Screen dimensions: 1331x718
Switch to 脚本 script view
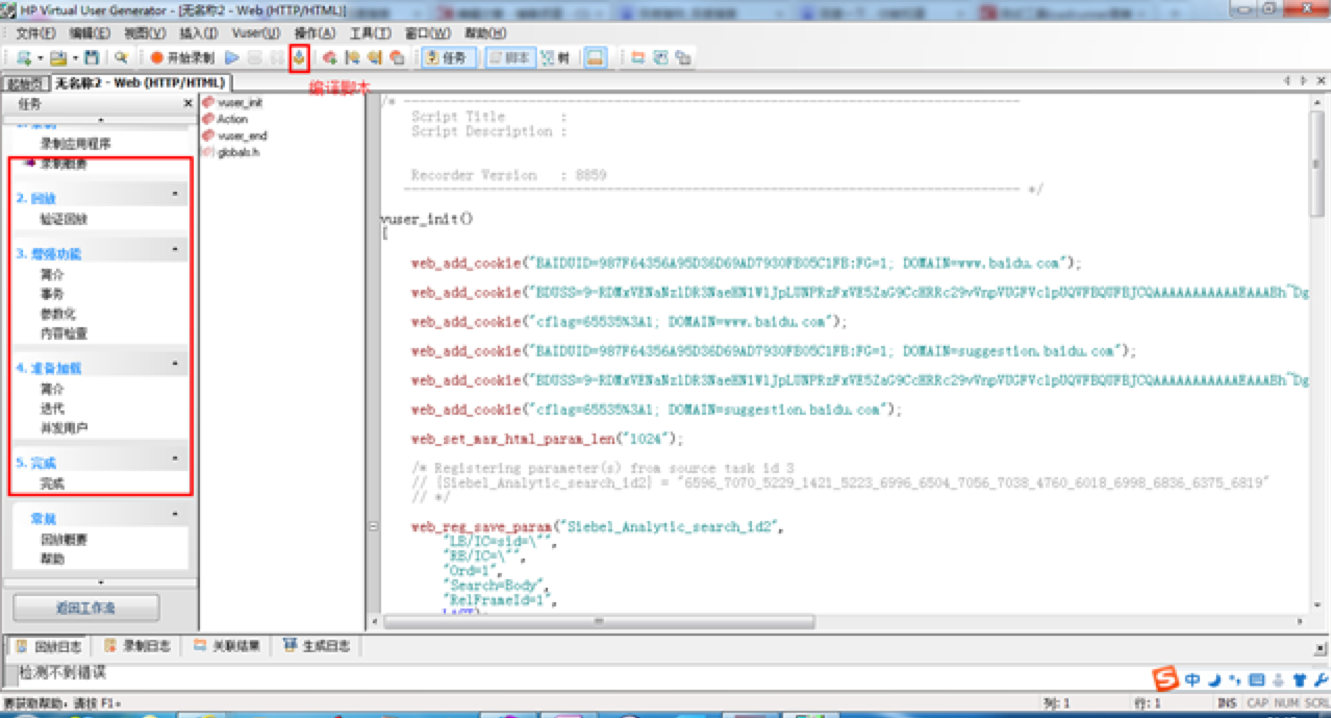point(510,58)
